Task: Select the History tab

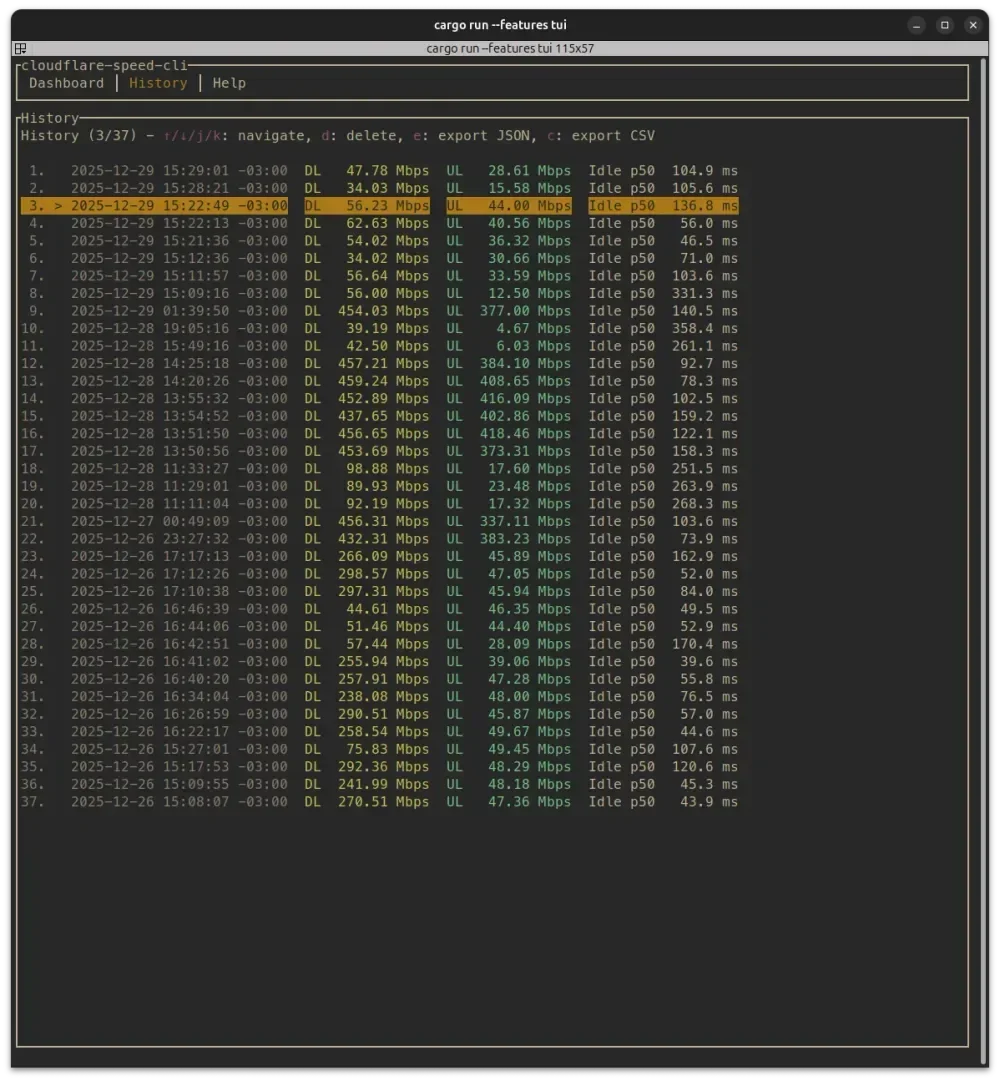Action: tap(158, 83)
